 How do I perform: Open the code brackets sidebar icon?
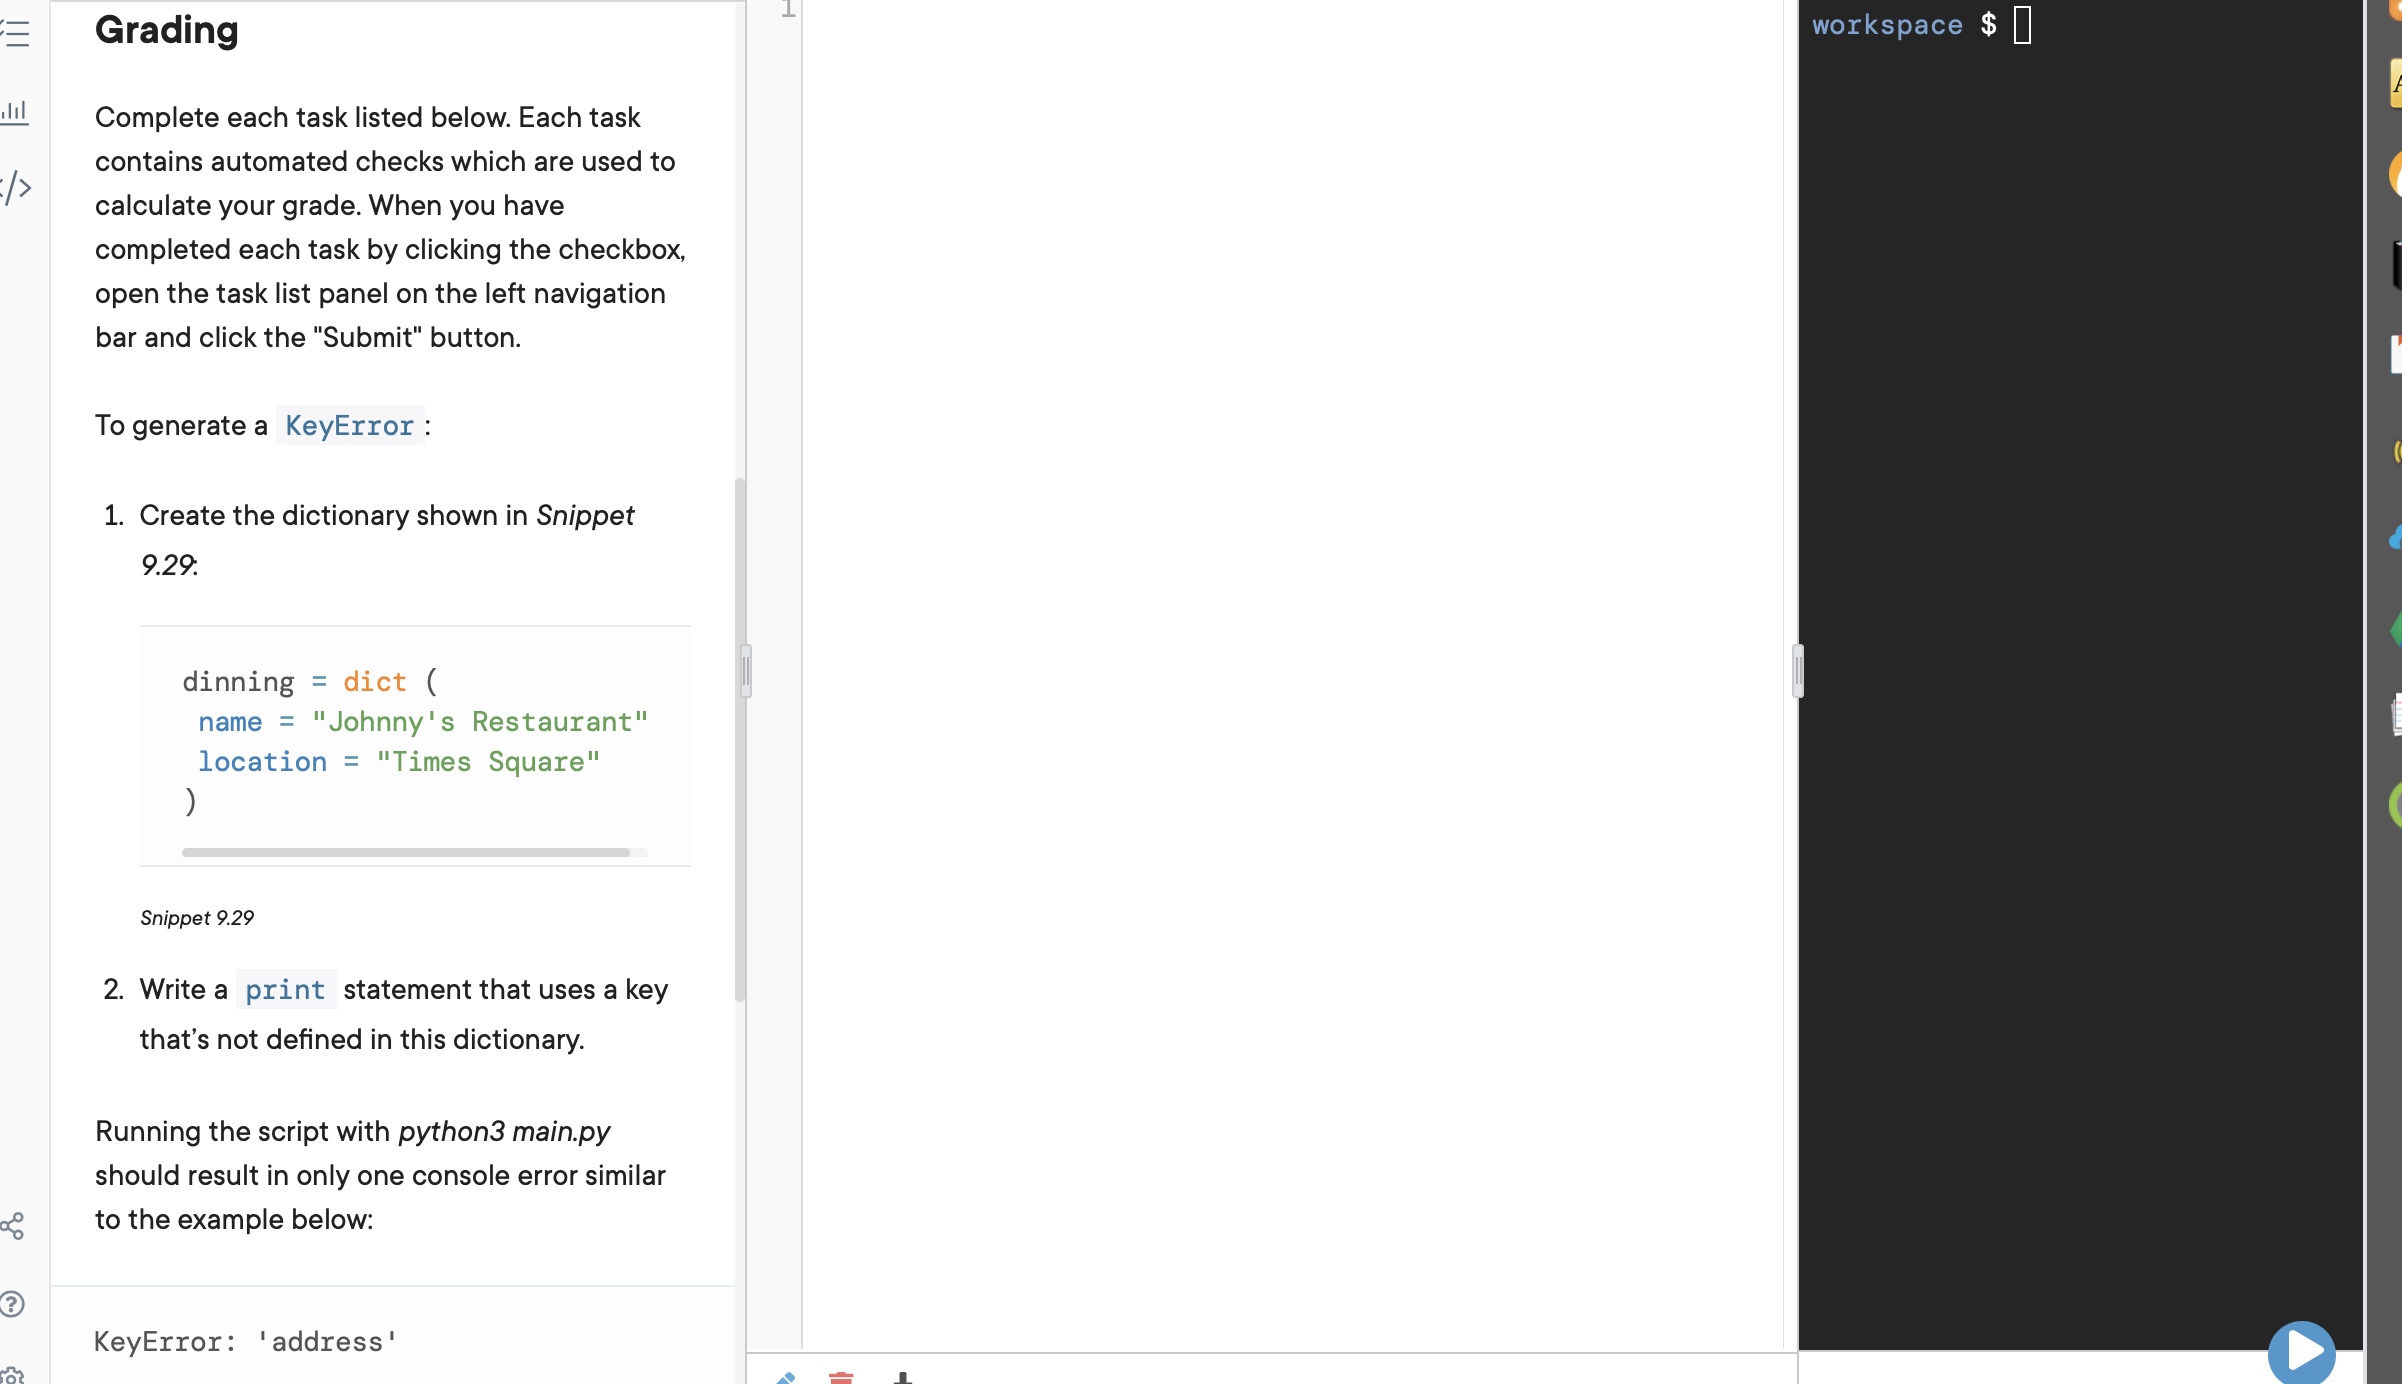(x=17, y=187)
